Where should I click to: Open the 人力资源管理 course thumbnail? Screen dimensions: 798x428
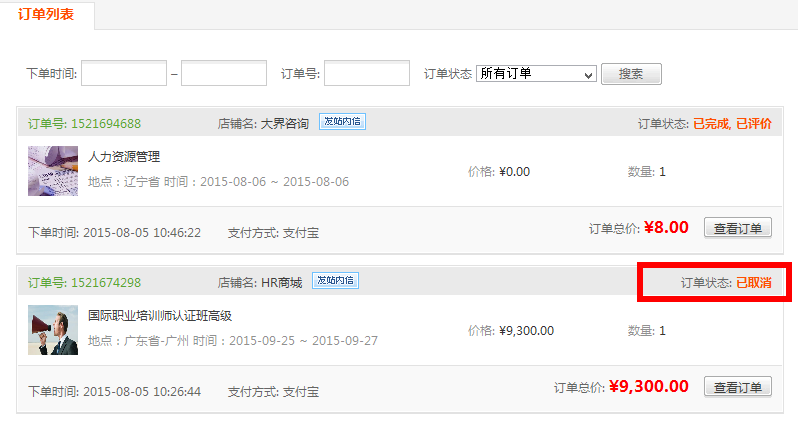point(53,171)
